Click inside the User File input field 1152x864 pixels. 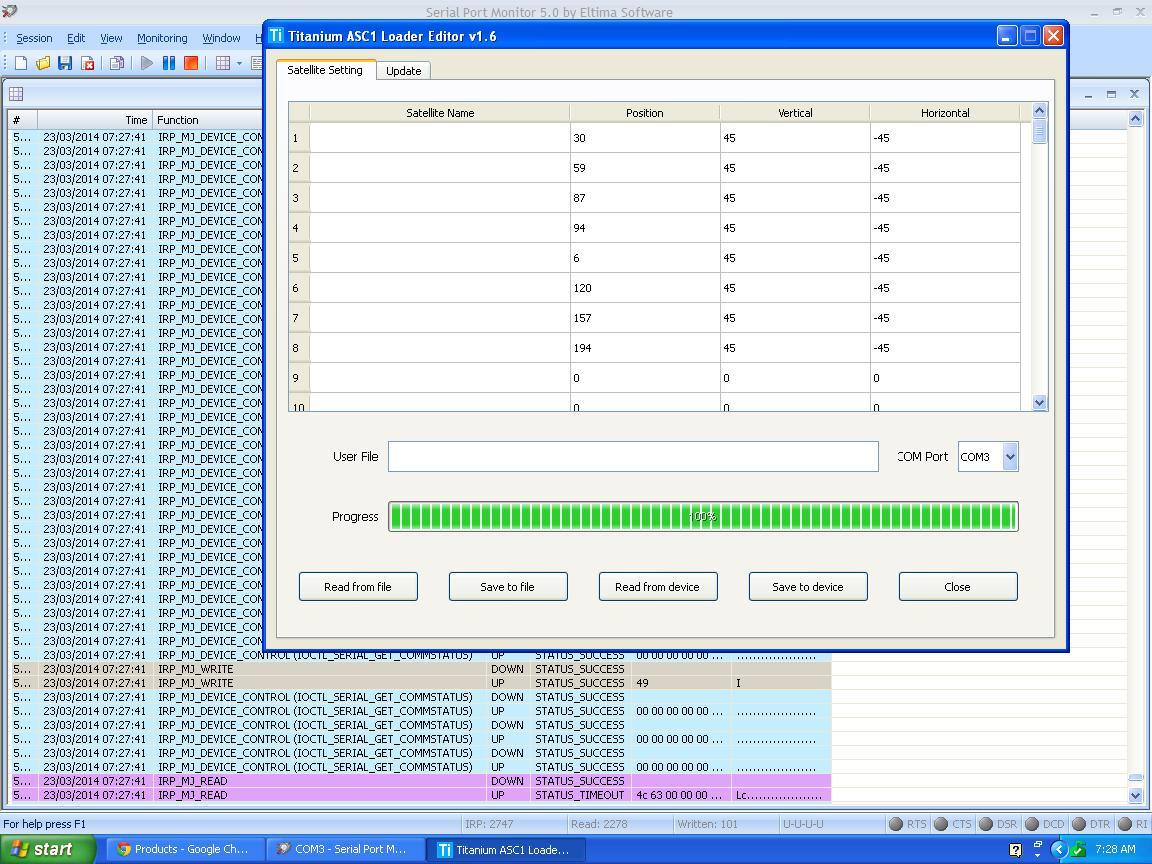click(x=633, y=457)
